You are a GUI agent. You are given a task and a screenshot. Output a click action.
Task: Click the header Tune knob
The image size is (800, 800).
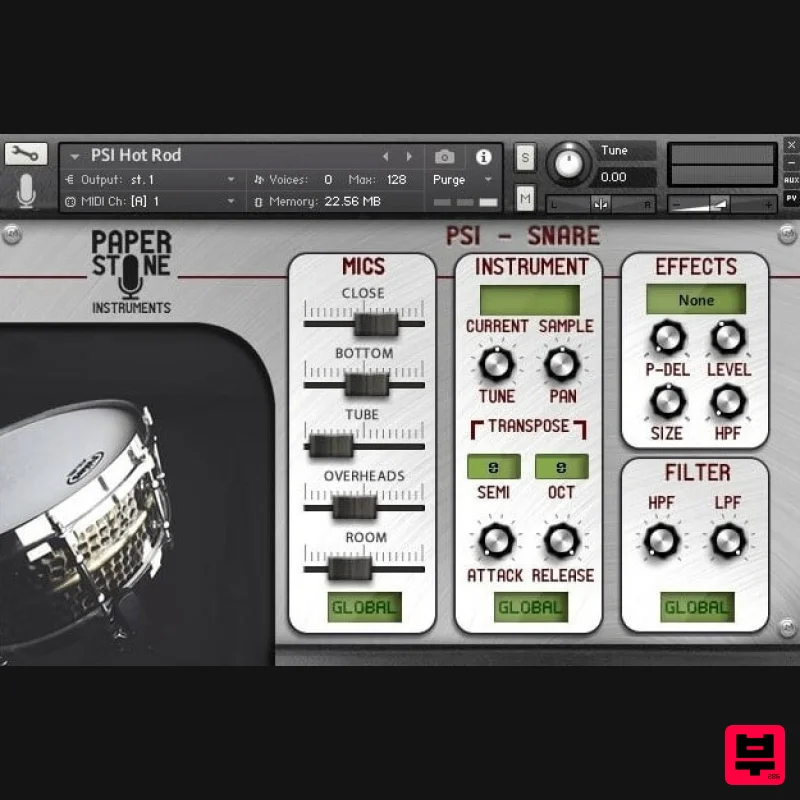(x=568, y=163)
